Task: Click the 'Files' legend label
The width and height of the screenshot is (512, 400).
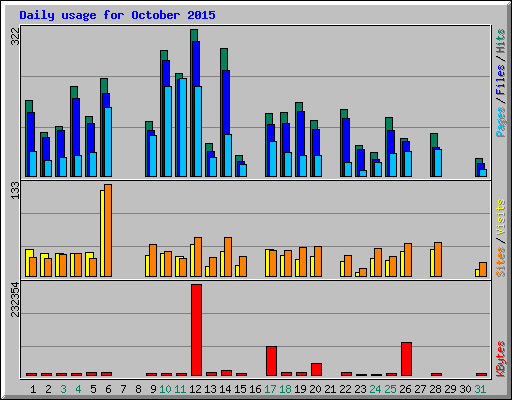Action: click(x=501, y=79)
